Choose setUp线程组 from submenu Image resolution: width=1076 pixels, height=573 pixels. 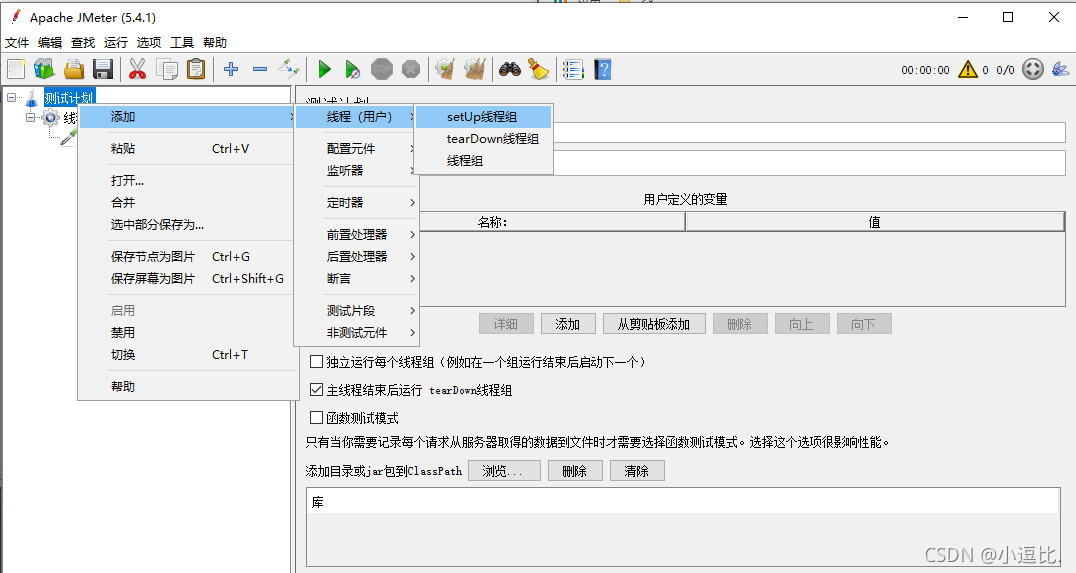click(x=484, y=117)
